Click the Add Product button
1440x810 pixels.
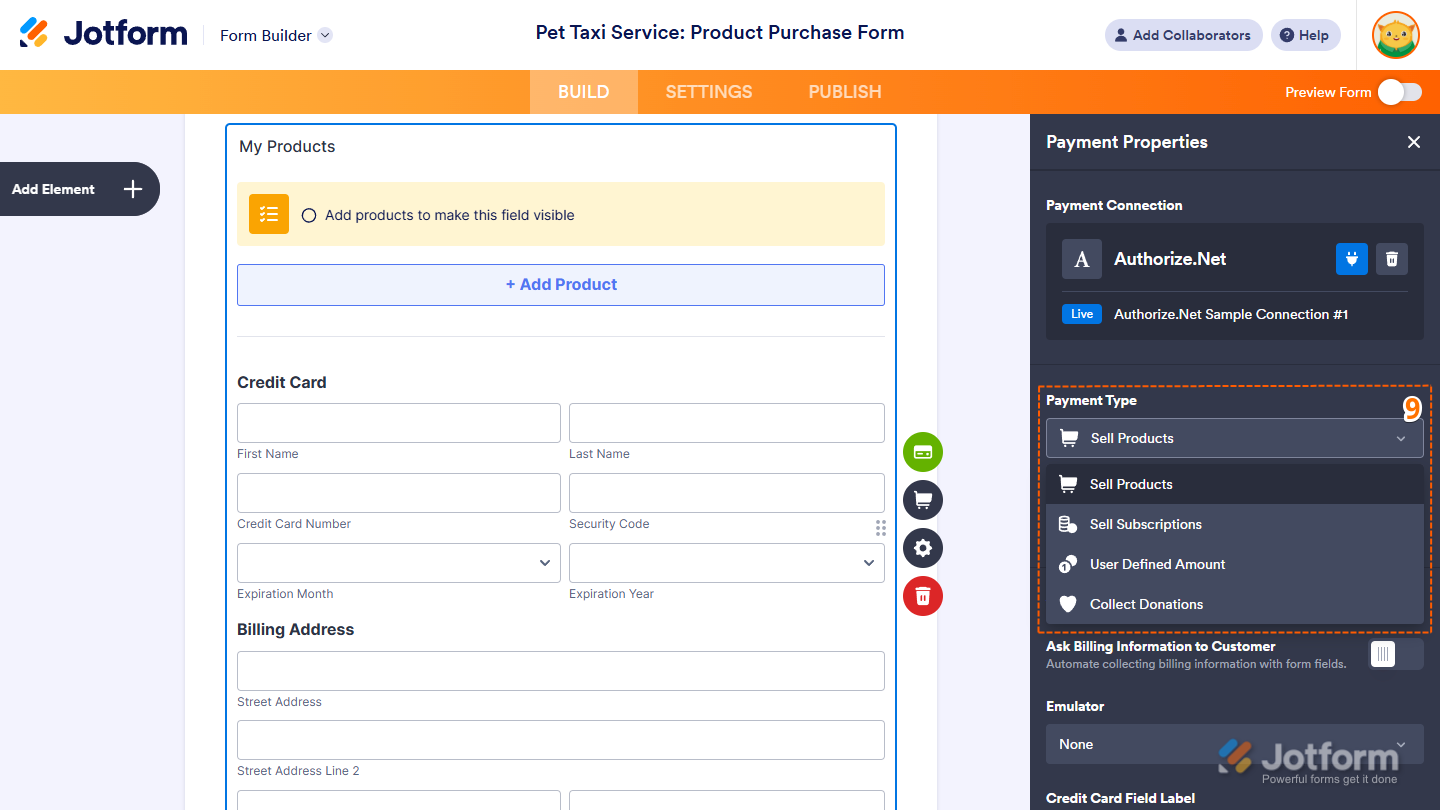pos(561,285)
